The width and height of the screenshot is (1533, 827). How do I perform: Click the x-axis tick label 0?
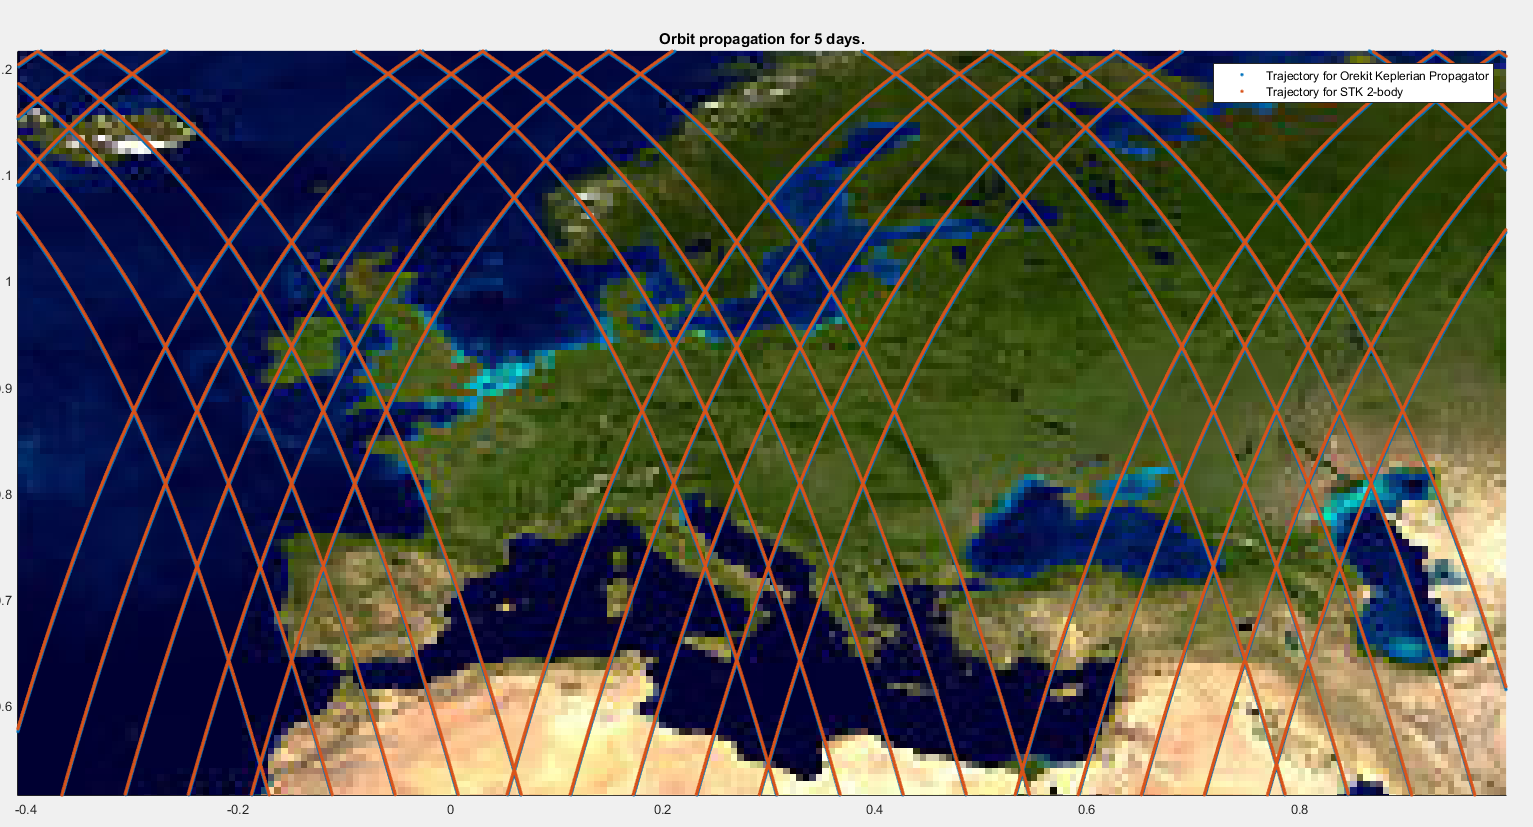[450, 810]
